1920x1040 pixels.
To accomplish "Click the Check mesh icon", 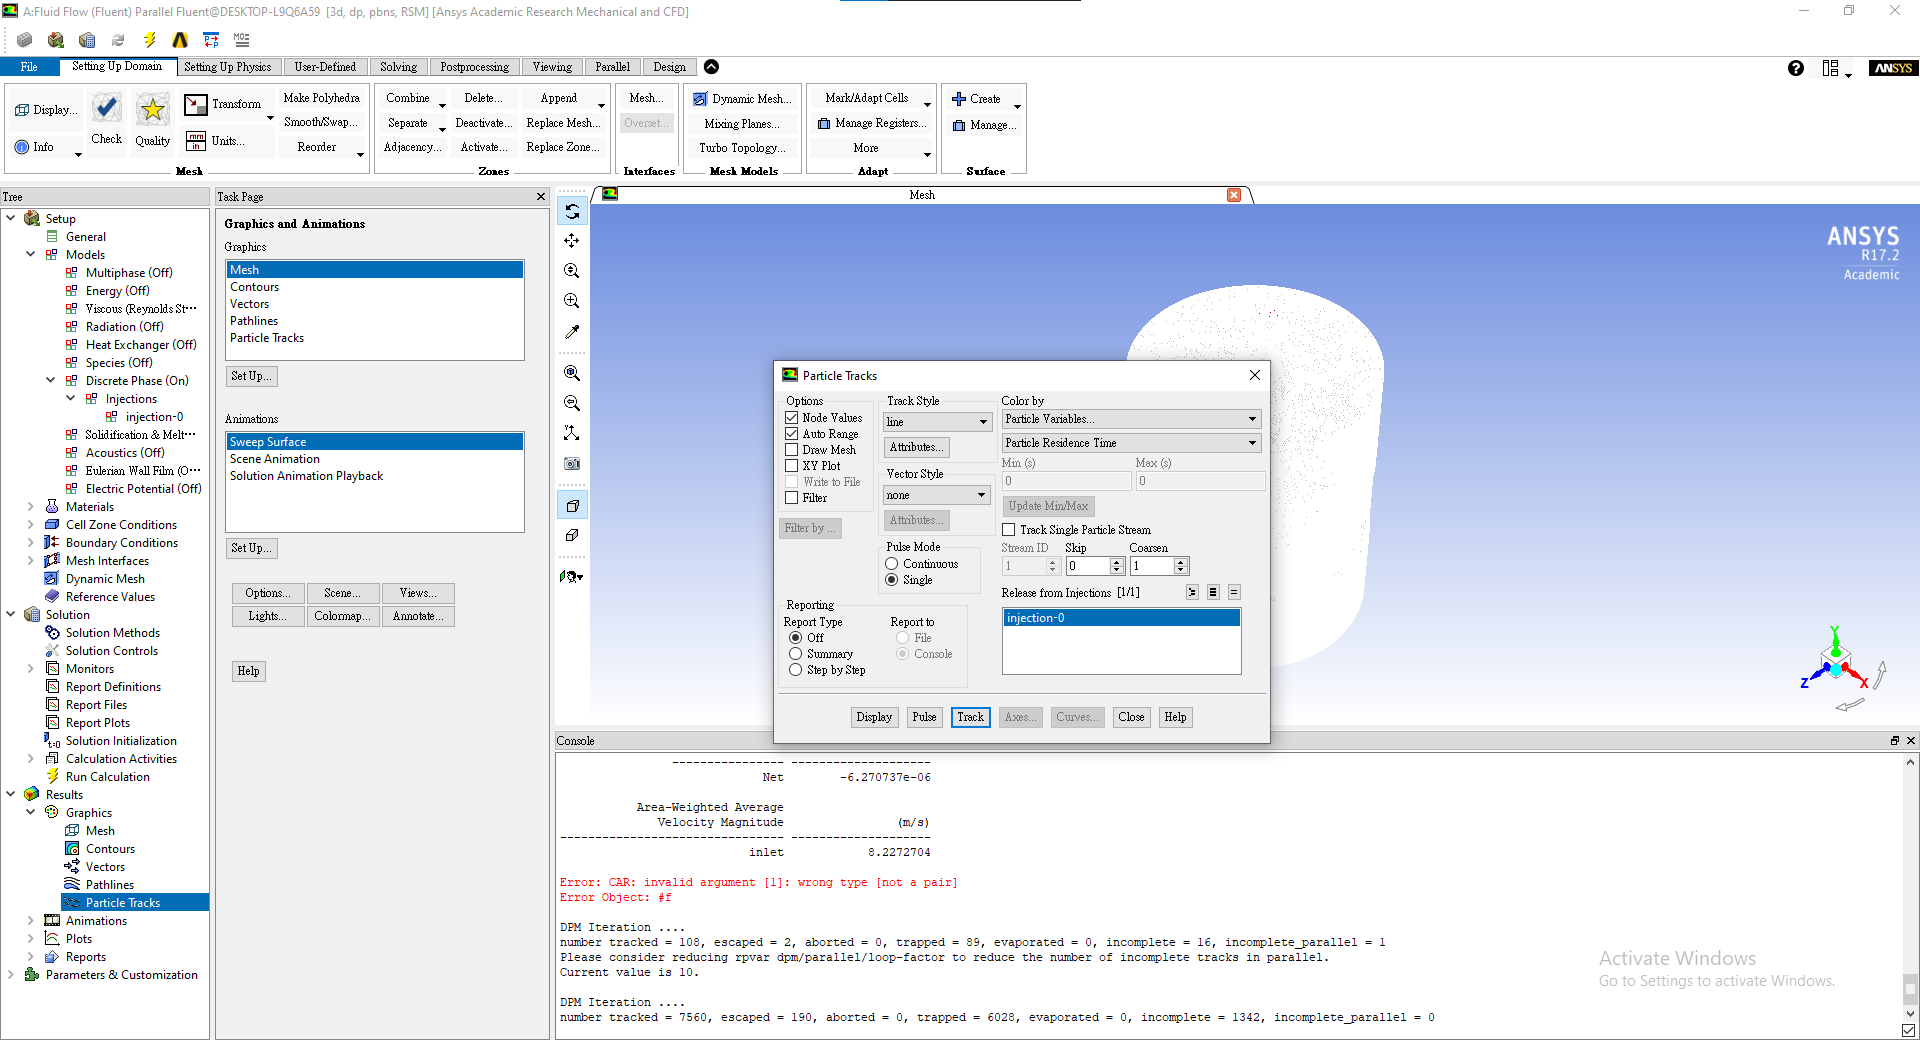I will click(107, 108).
